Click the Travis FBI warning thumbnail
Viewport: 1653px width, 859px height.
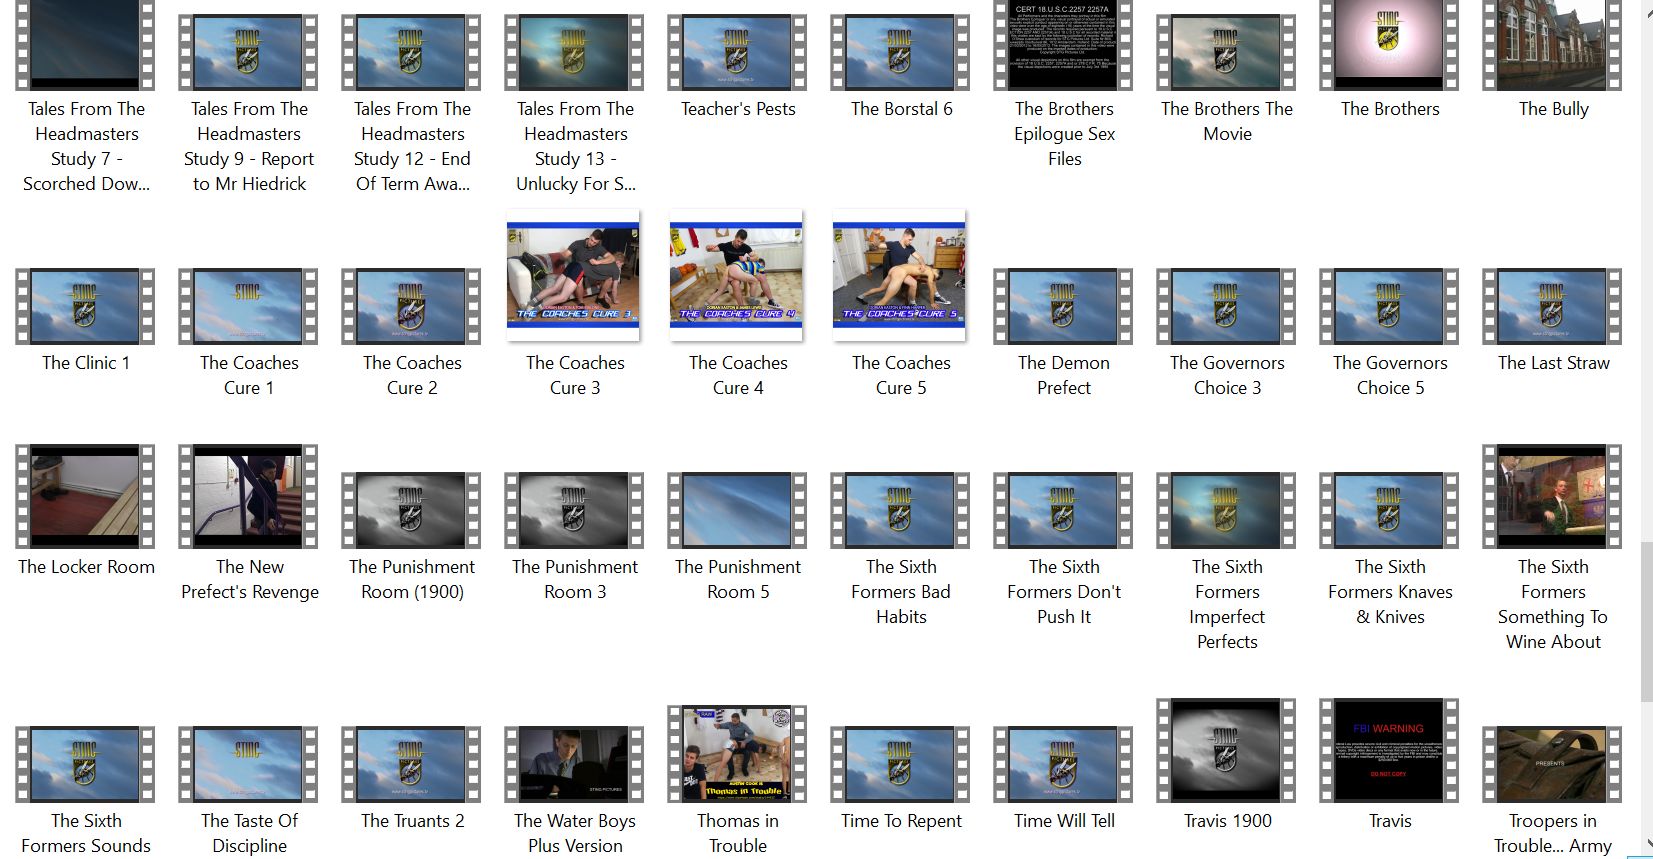pyautogui.click(x=1389, y=751)
